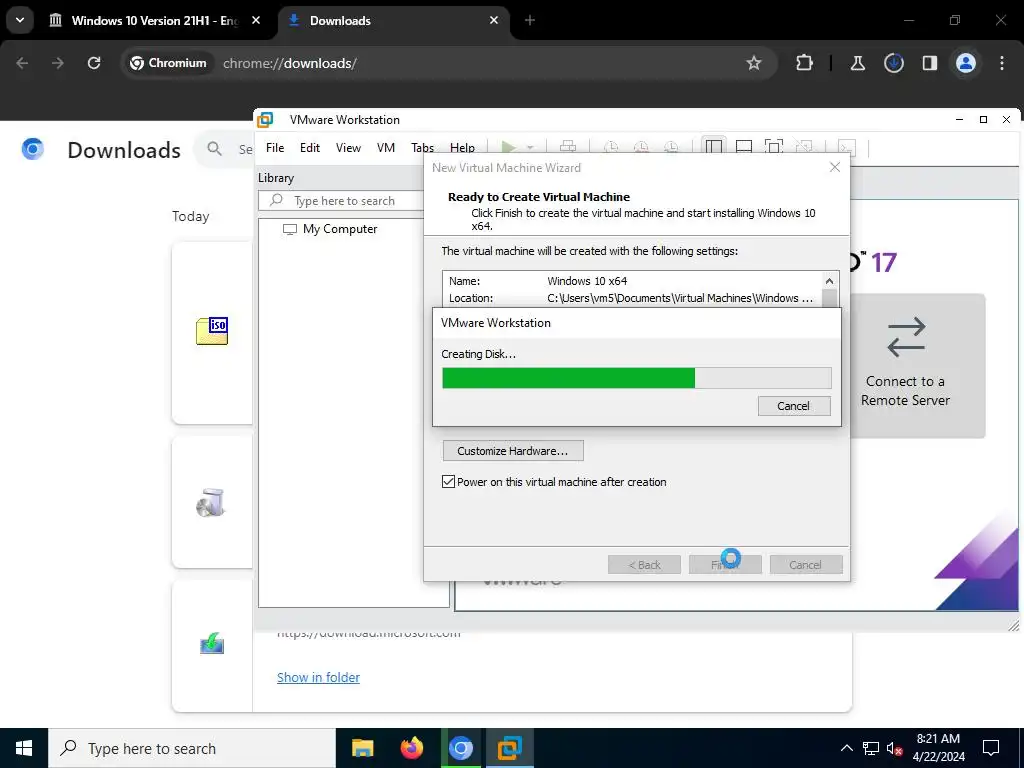Click the installer disc file icon in Downloads

[x=211, y=503]
